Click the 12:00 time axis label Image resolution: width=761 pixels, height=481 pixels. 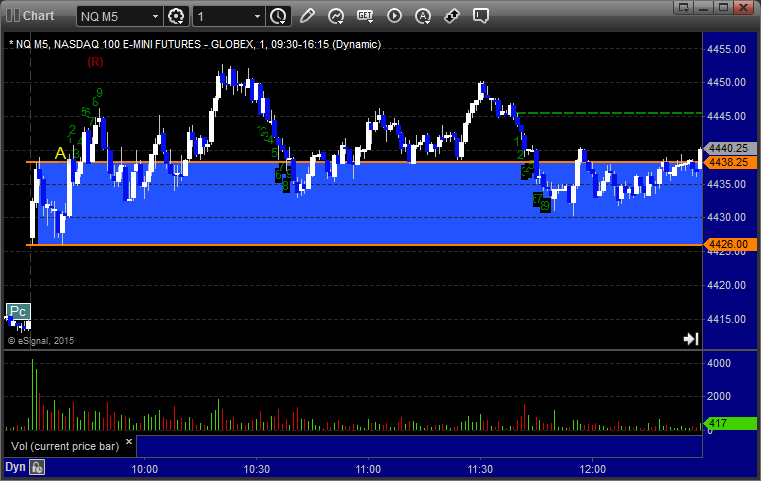point(593,469)
